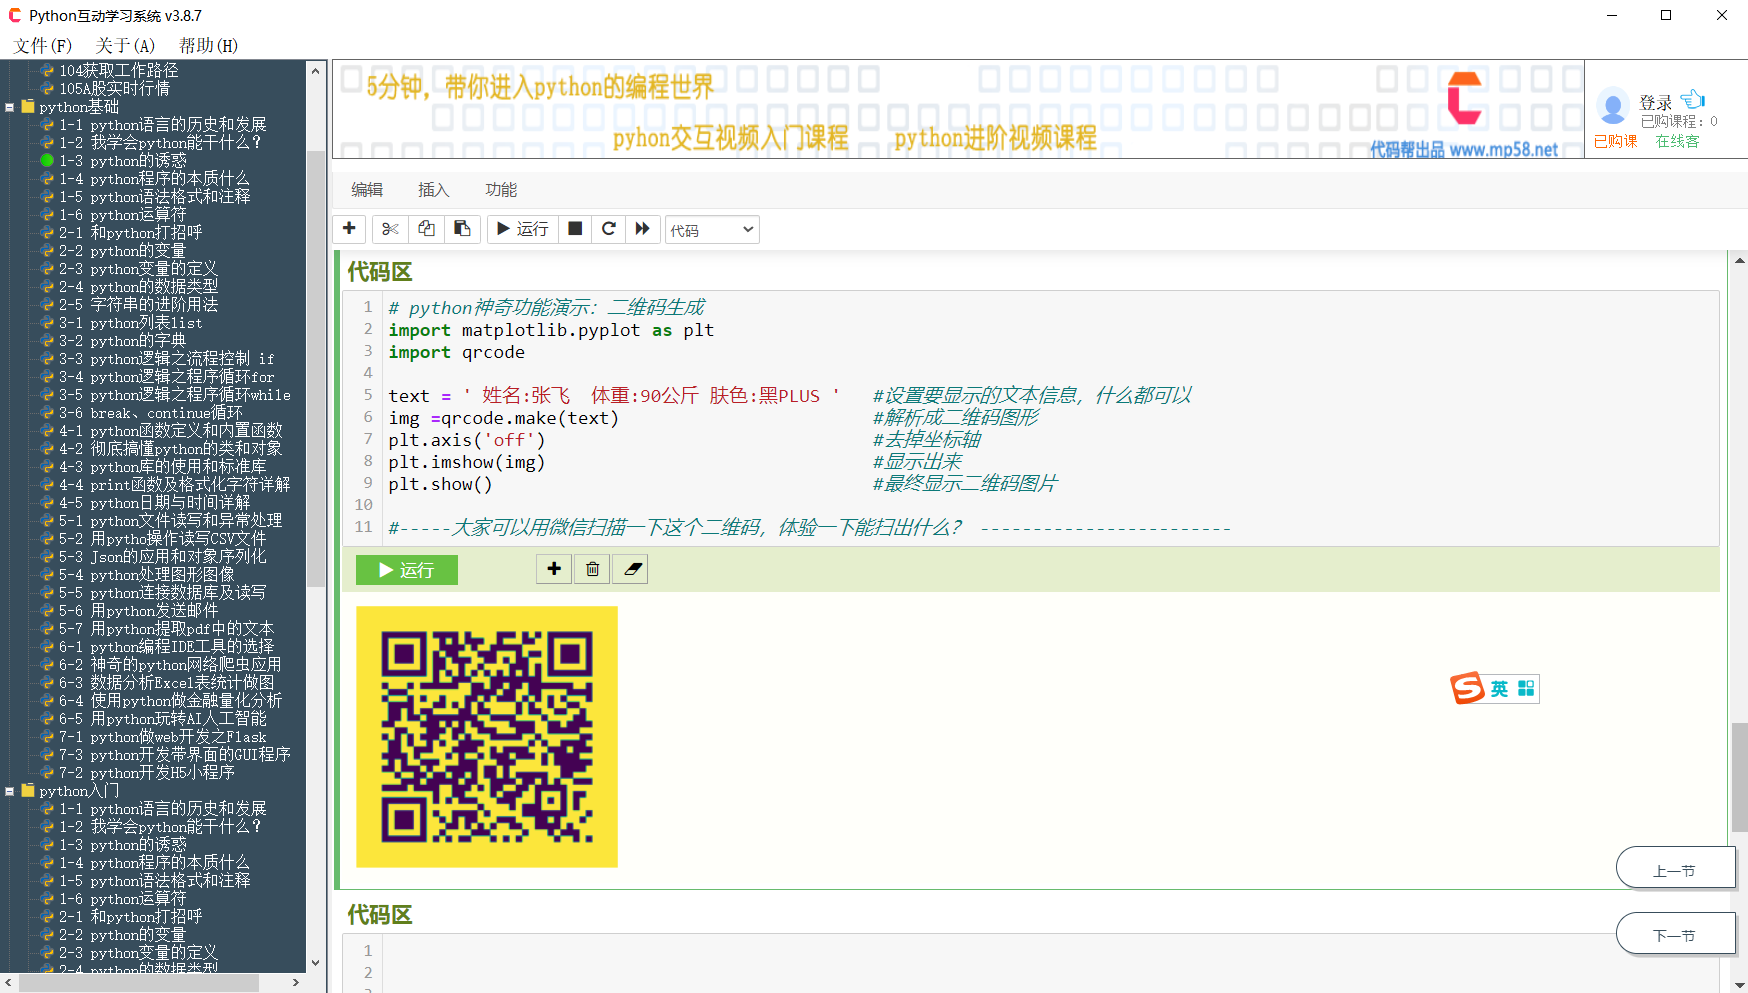Click the copy cell icon
This screenshot has height=993, width=1748.
pyautogui.click(x=426, y=229)
